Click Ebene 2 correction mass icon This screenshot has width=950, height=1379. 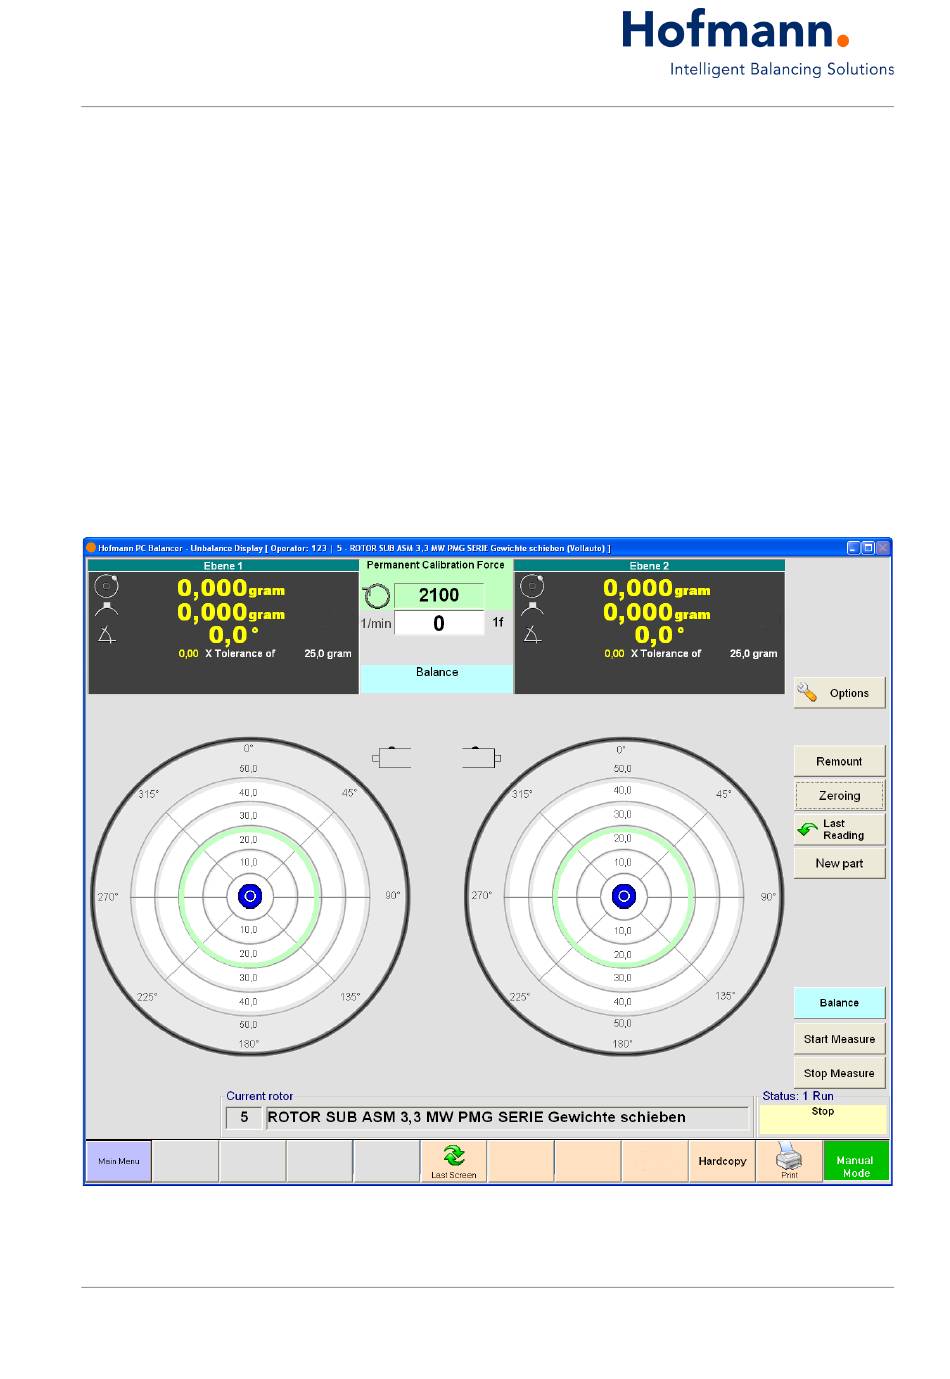532,609
